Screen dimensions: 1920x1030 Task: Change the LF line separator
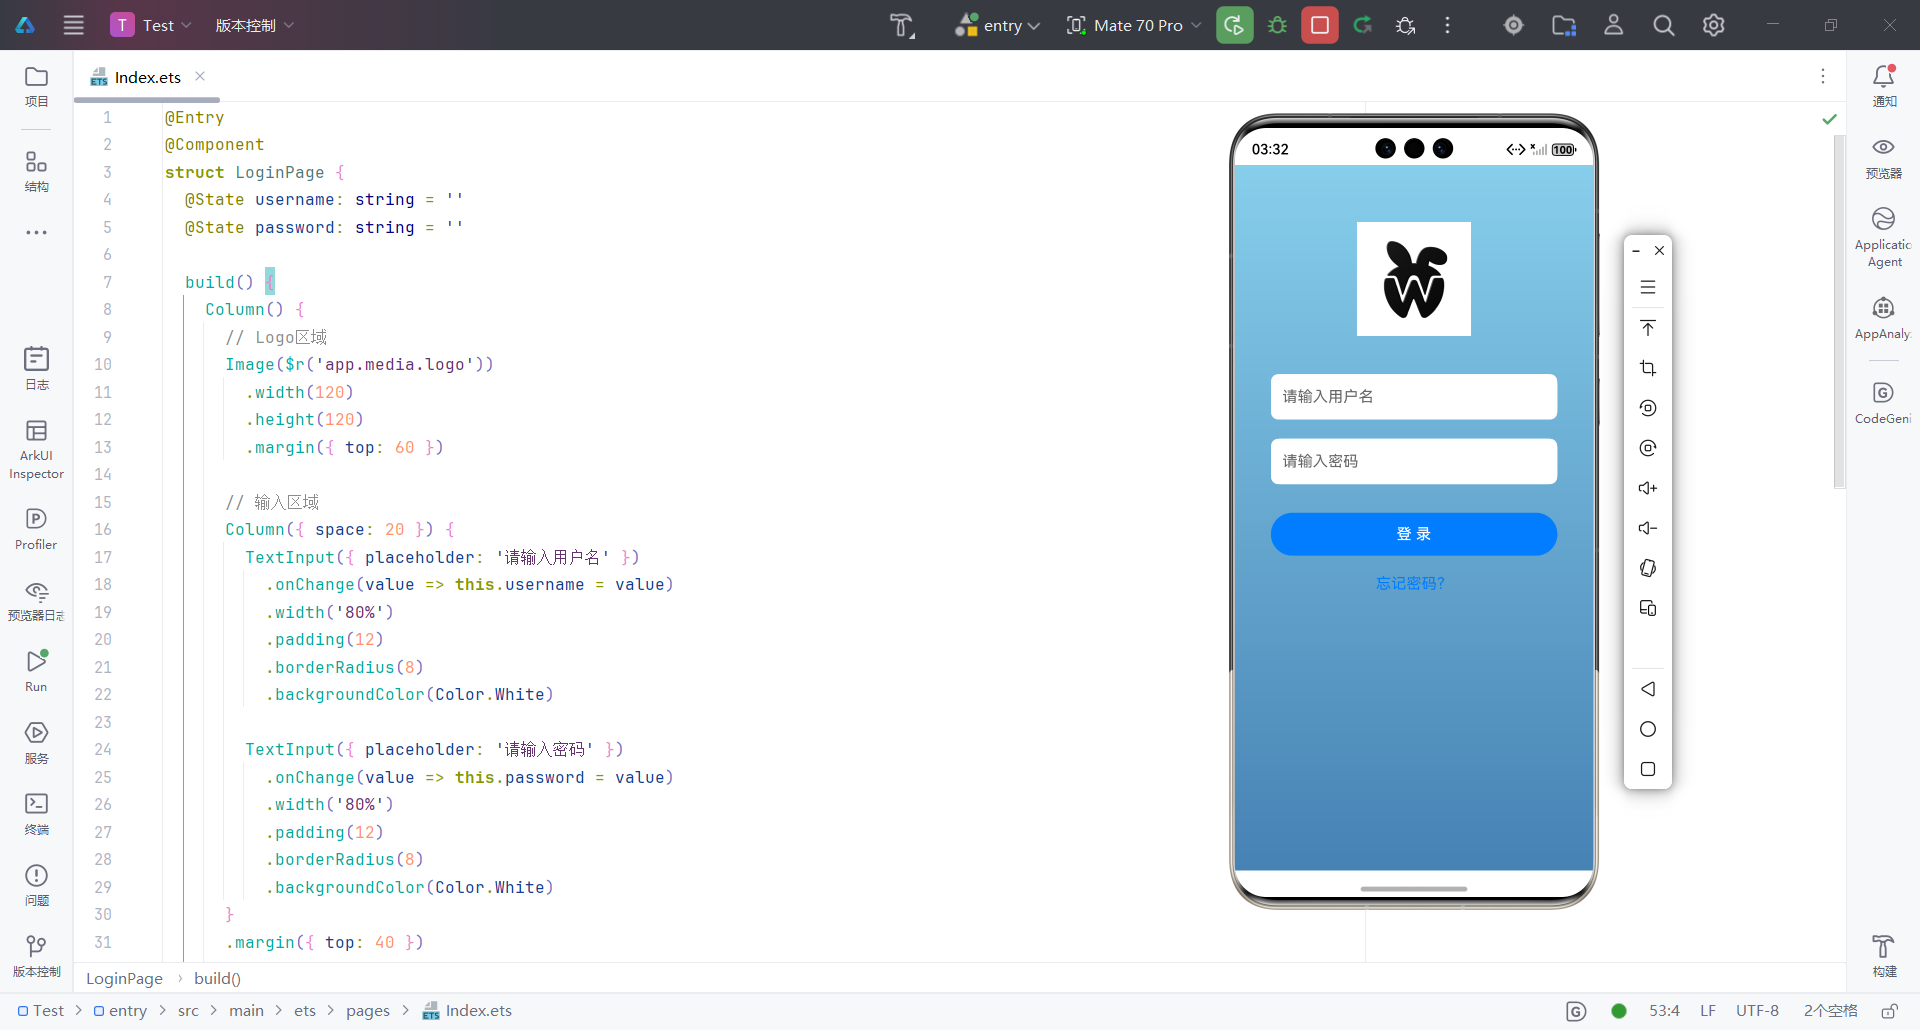1708,1011
